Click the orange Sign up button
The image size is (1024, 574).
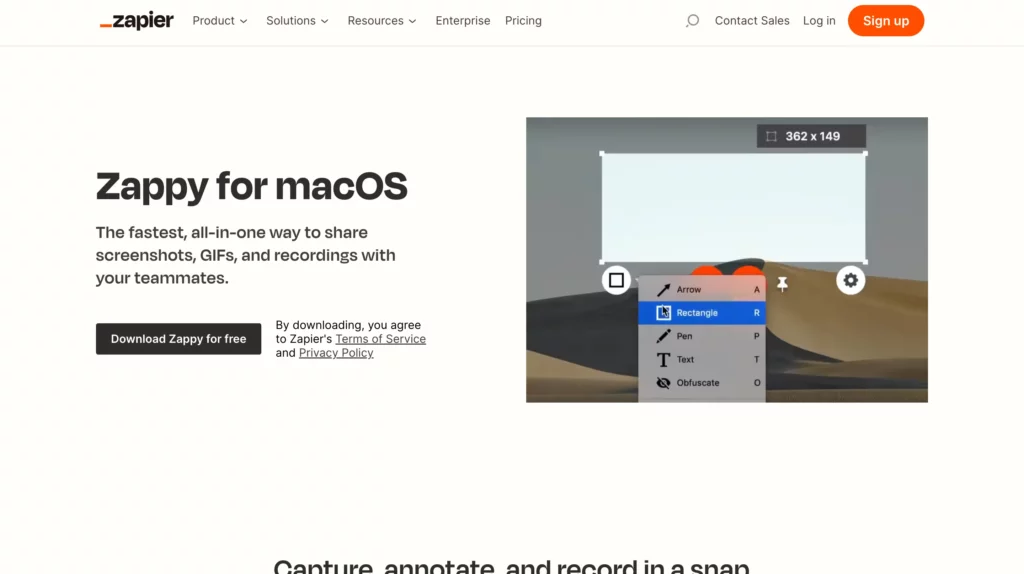886,21
